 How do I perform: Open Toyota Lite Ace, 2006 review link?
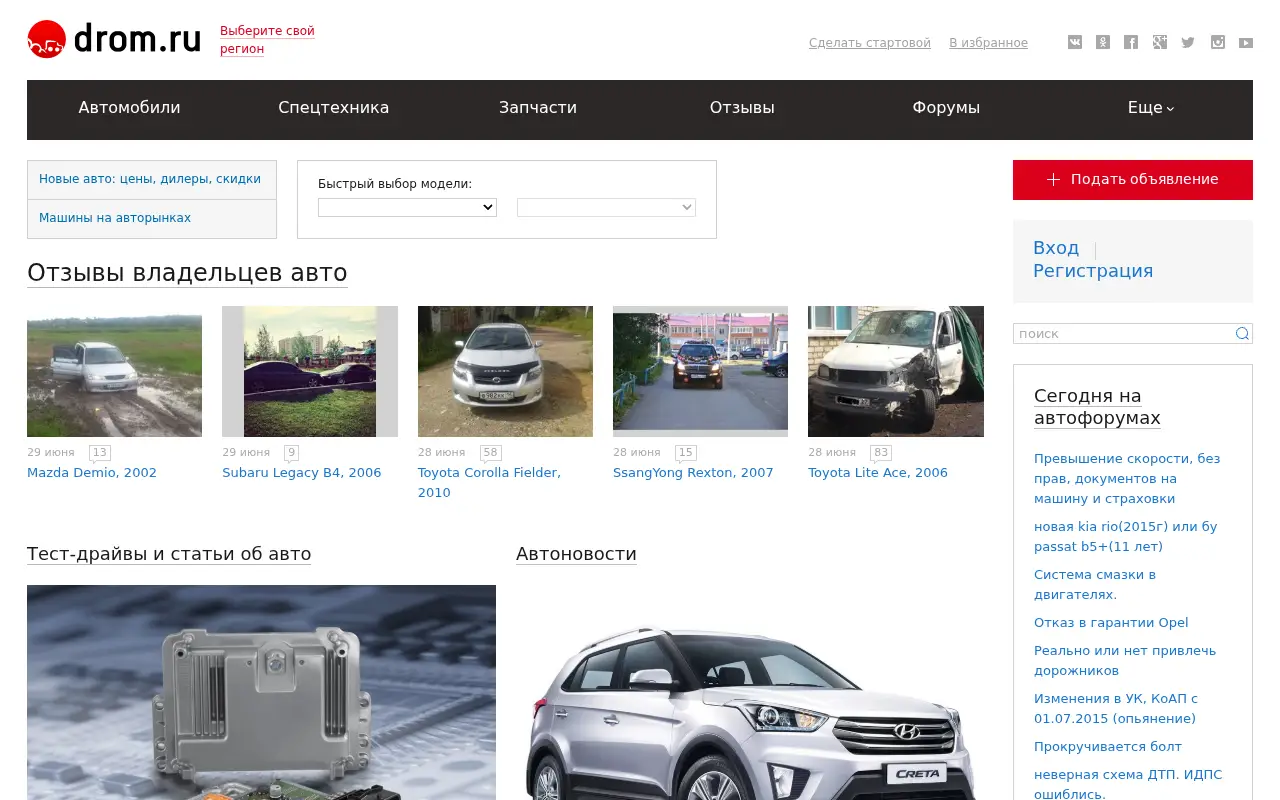878,473
